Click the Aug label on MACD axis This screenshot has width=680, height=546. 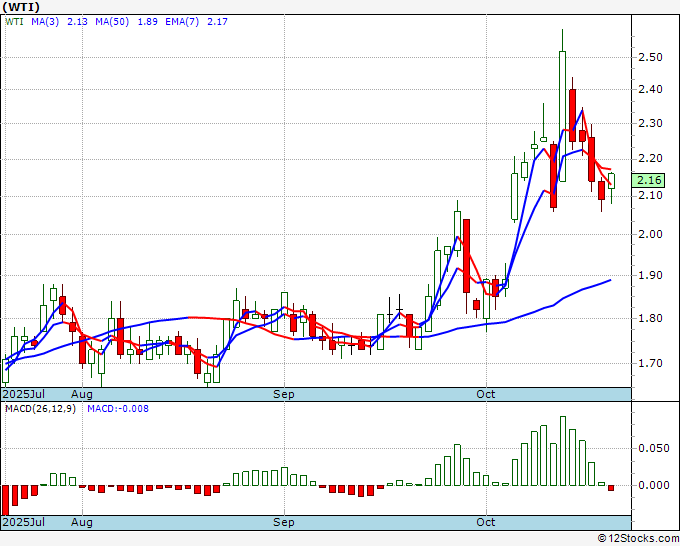pos(82,522)
